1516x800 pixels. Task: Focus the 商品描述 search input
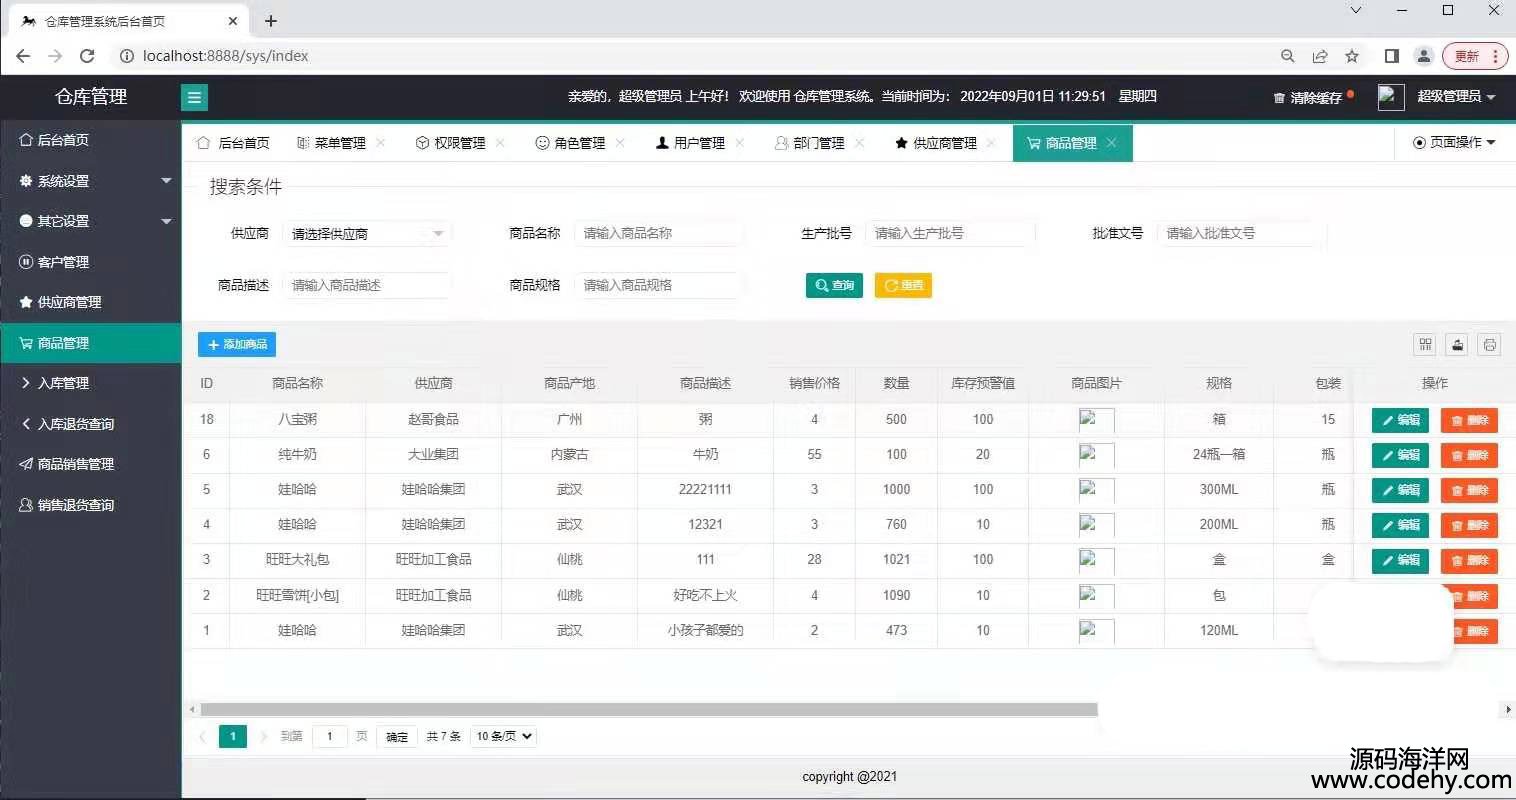tap(367, 285)
